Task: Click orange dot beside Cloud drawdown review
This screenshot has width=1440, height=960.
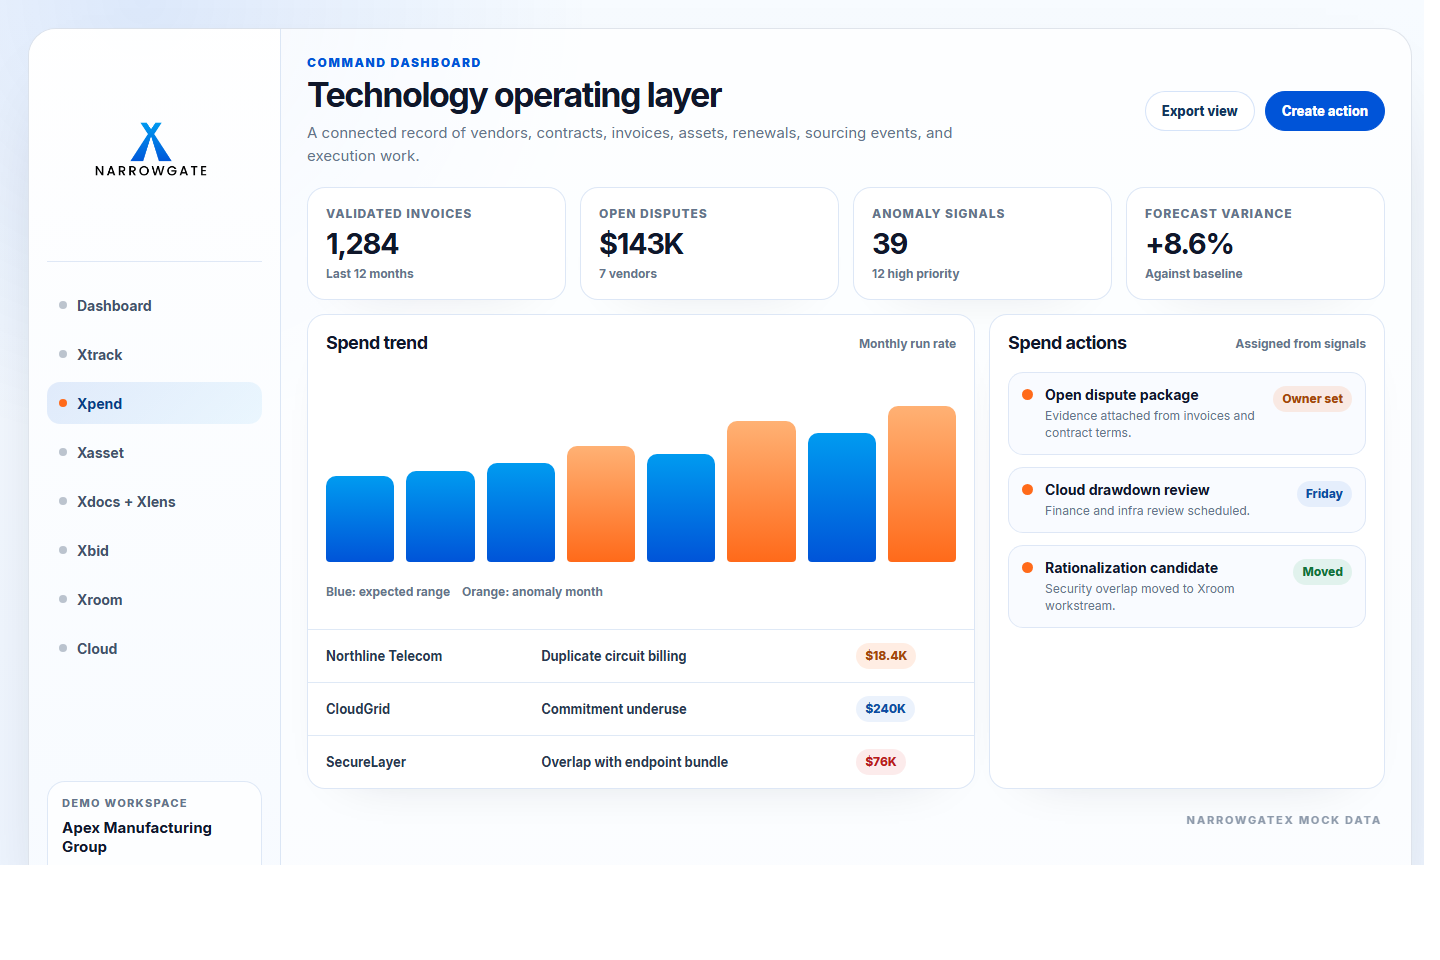Action: pyautogui.click(x=1027, y=490)
